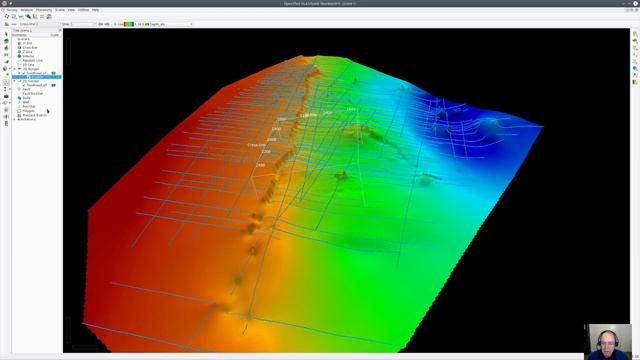Image resolution: width=640 pixels, height=360 pixels.
Task: Click the tree panel float button
Action: tap(60, 30)
